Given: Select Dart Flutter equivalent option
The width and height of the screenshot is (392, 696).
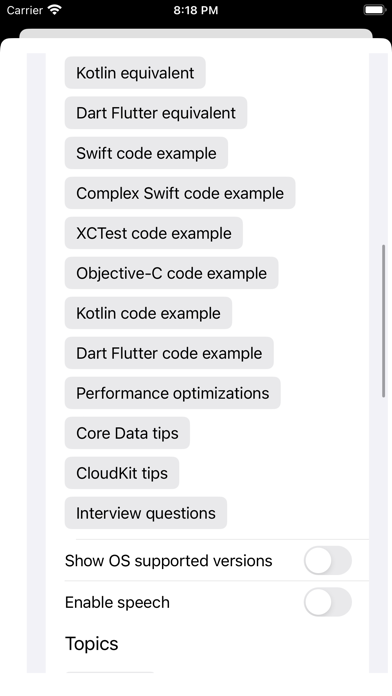Looking at the screenshot, I should (x=156, y=113).
